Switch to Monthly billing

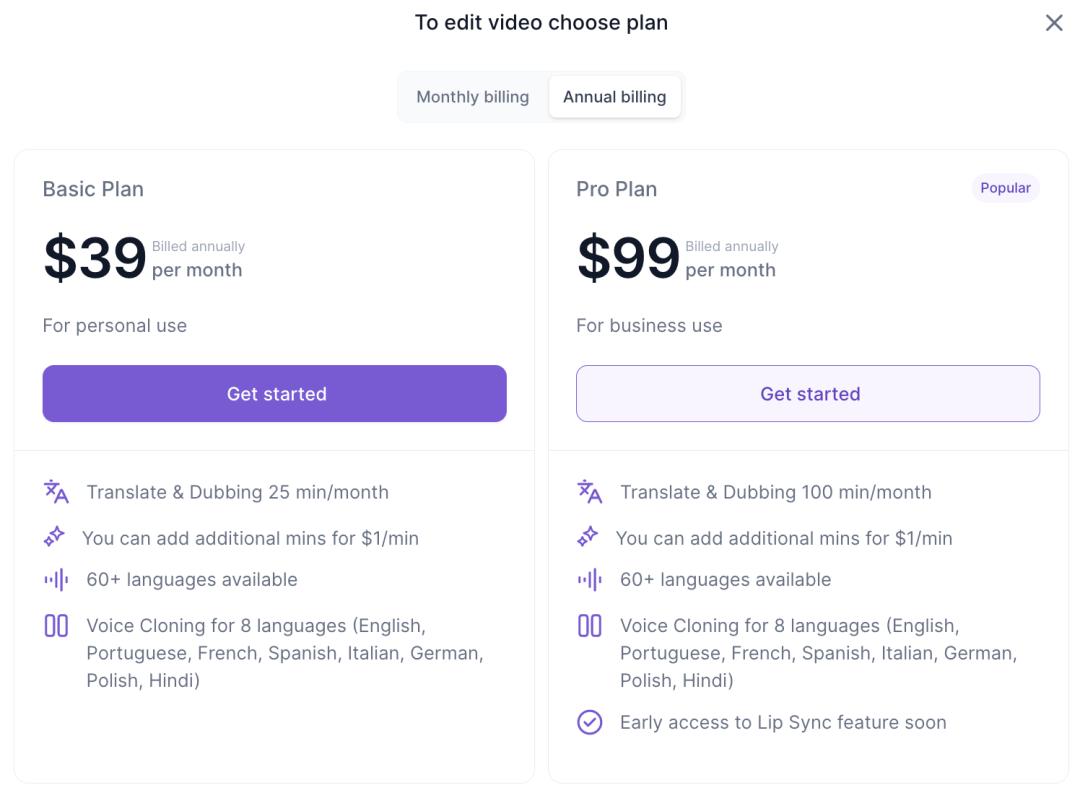point(472,97)
